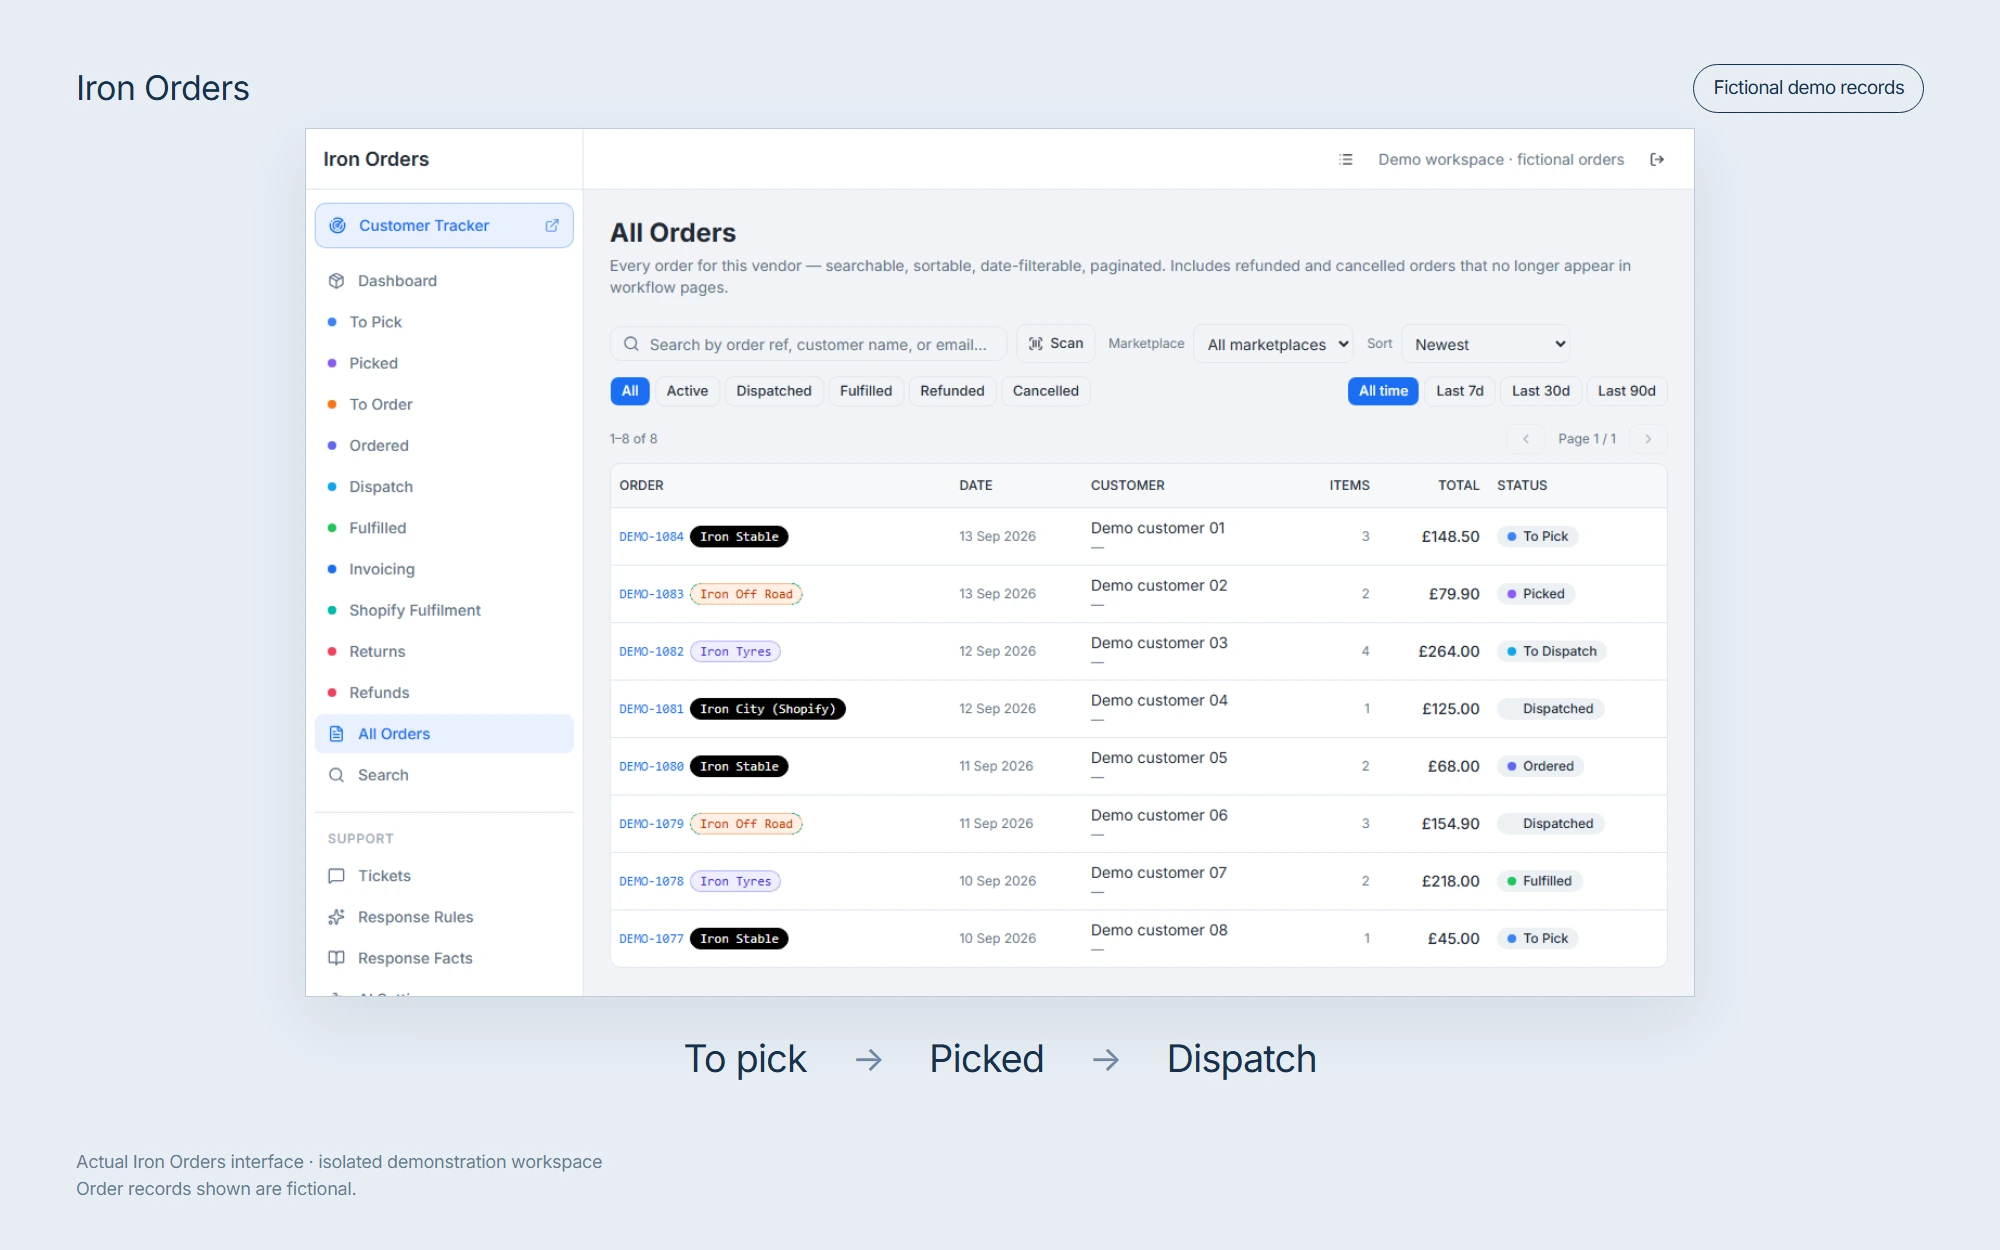
Task: Click the Response Facts book icon
Action: [337, 958]
